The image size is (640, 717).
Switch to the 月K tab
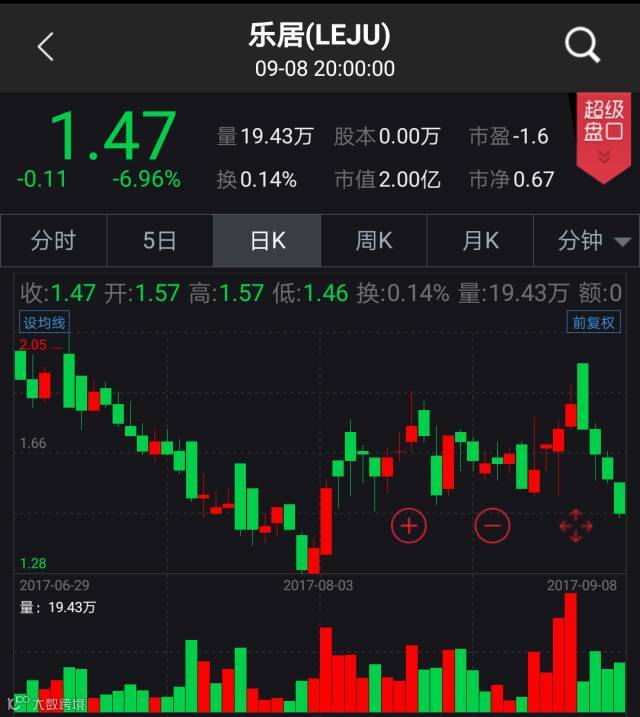click(x=480, y=241)
